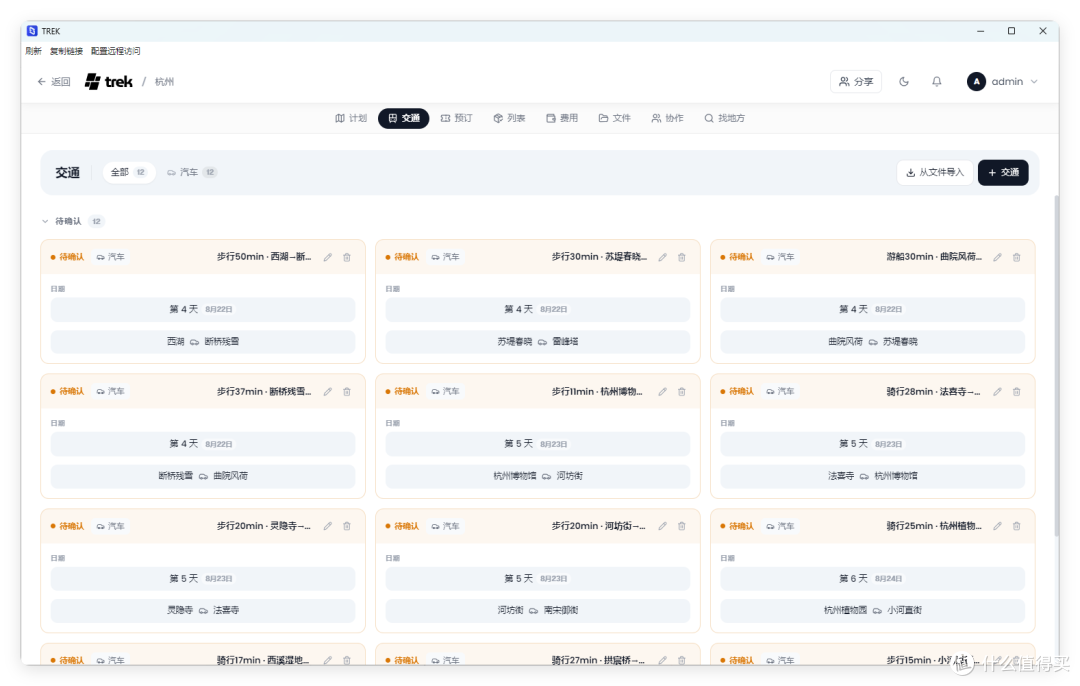Open the 预订 tab
This screenshot has height=686, width=1080.
[457, 118]
